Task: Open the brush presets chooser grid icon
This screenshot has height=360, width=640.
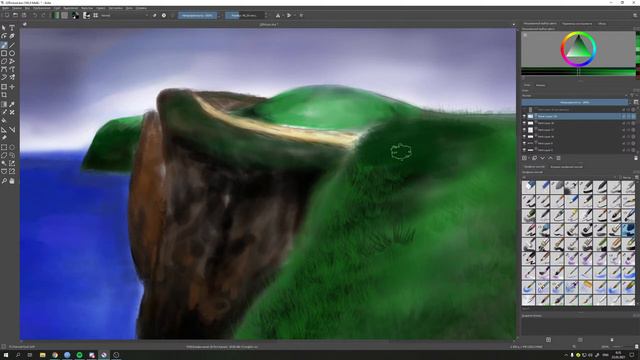Action: (x=96, y=16)
